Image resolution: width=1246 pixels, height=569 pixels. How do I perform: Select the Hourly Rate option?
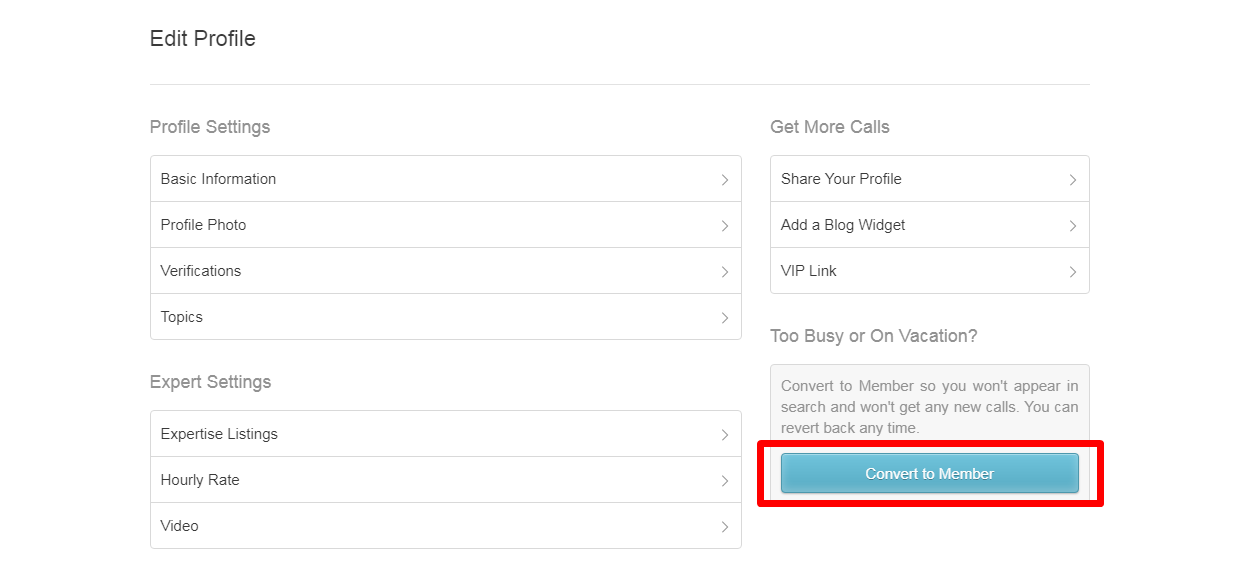tap(446, 480)
